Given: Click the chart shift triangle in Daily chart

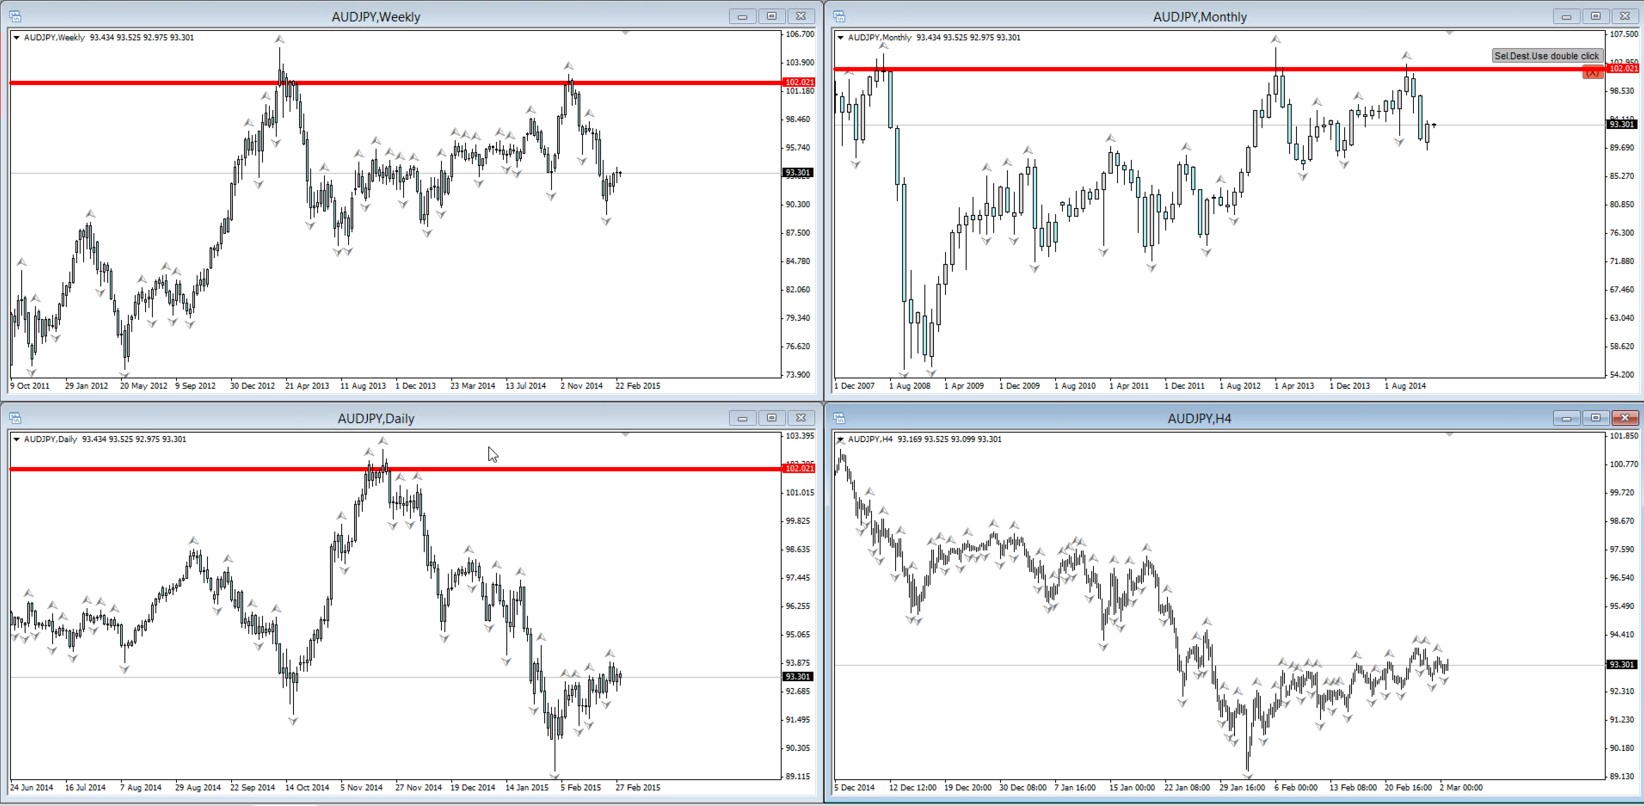Looking at the screenshot, I should coord(625,435).
